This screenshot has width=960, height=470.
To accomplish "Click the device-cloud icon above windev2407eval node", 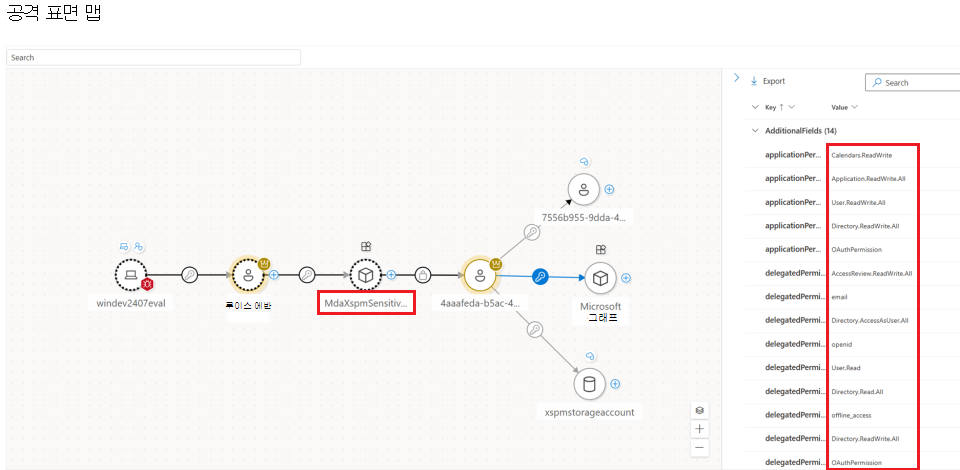I will [124, 247].
